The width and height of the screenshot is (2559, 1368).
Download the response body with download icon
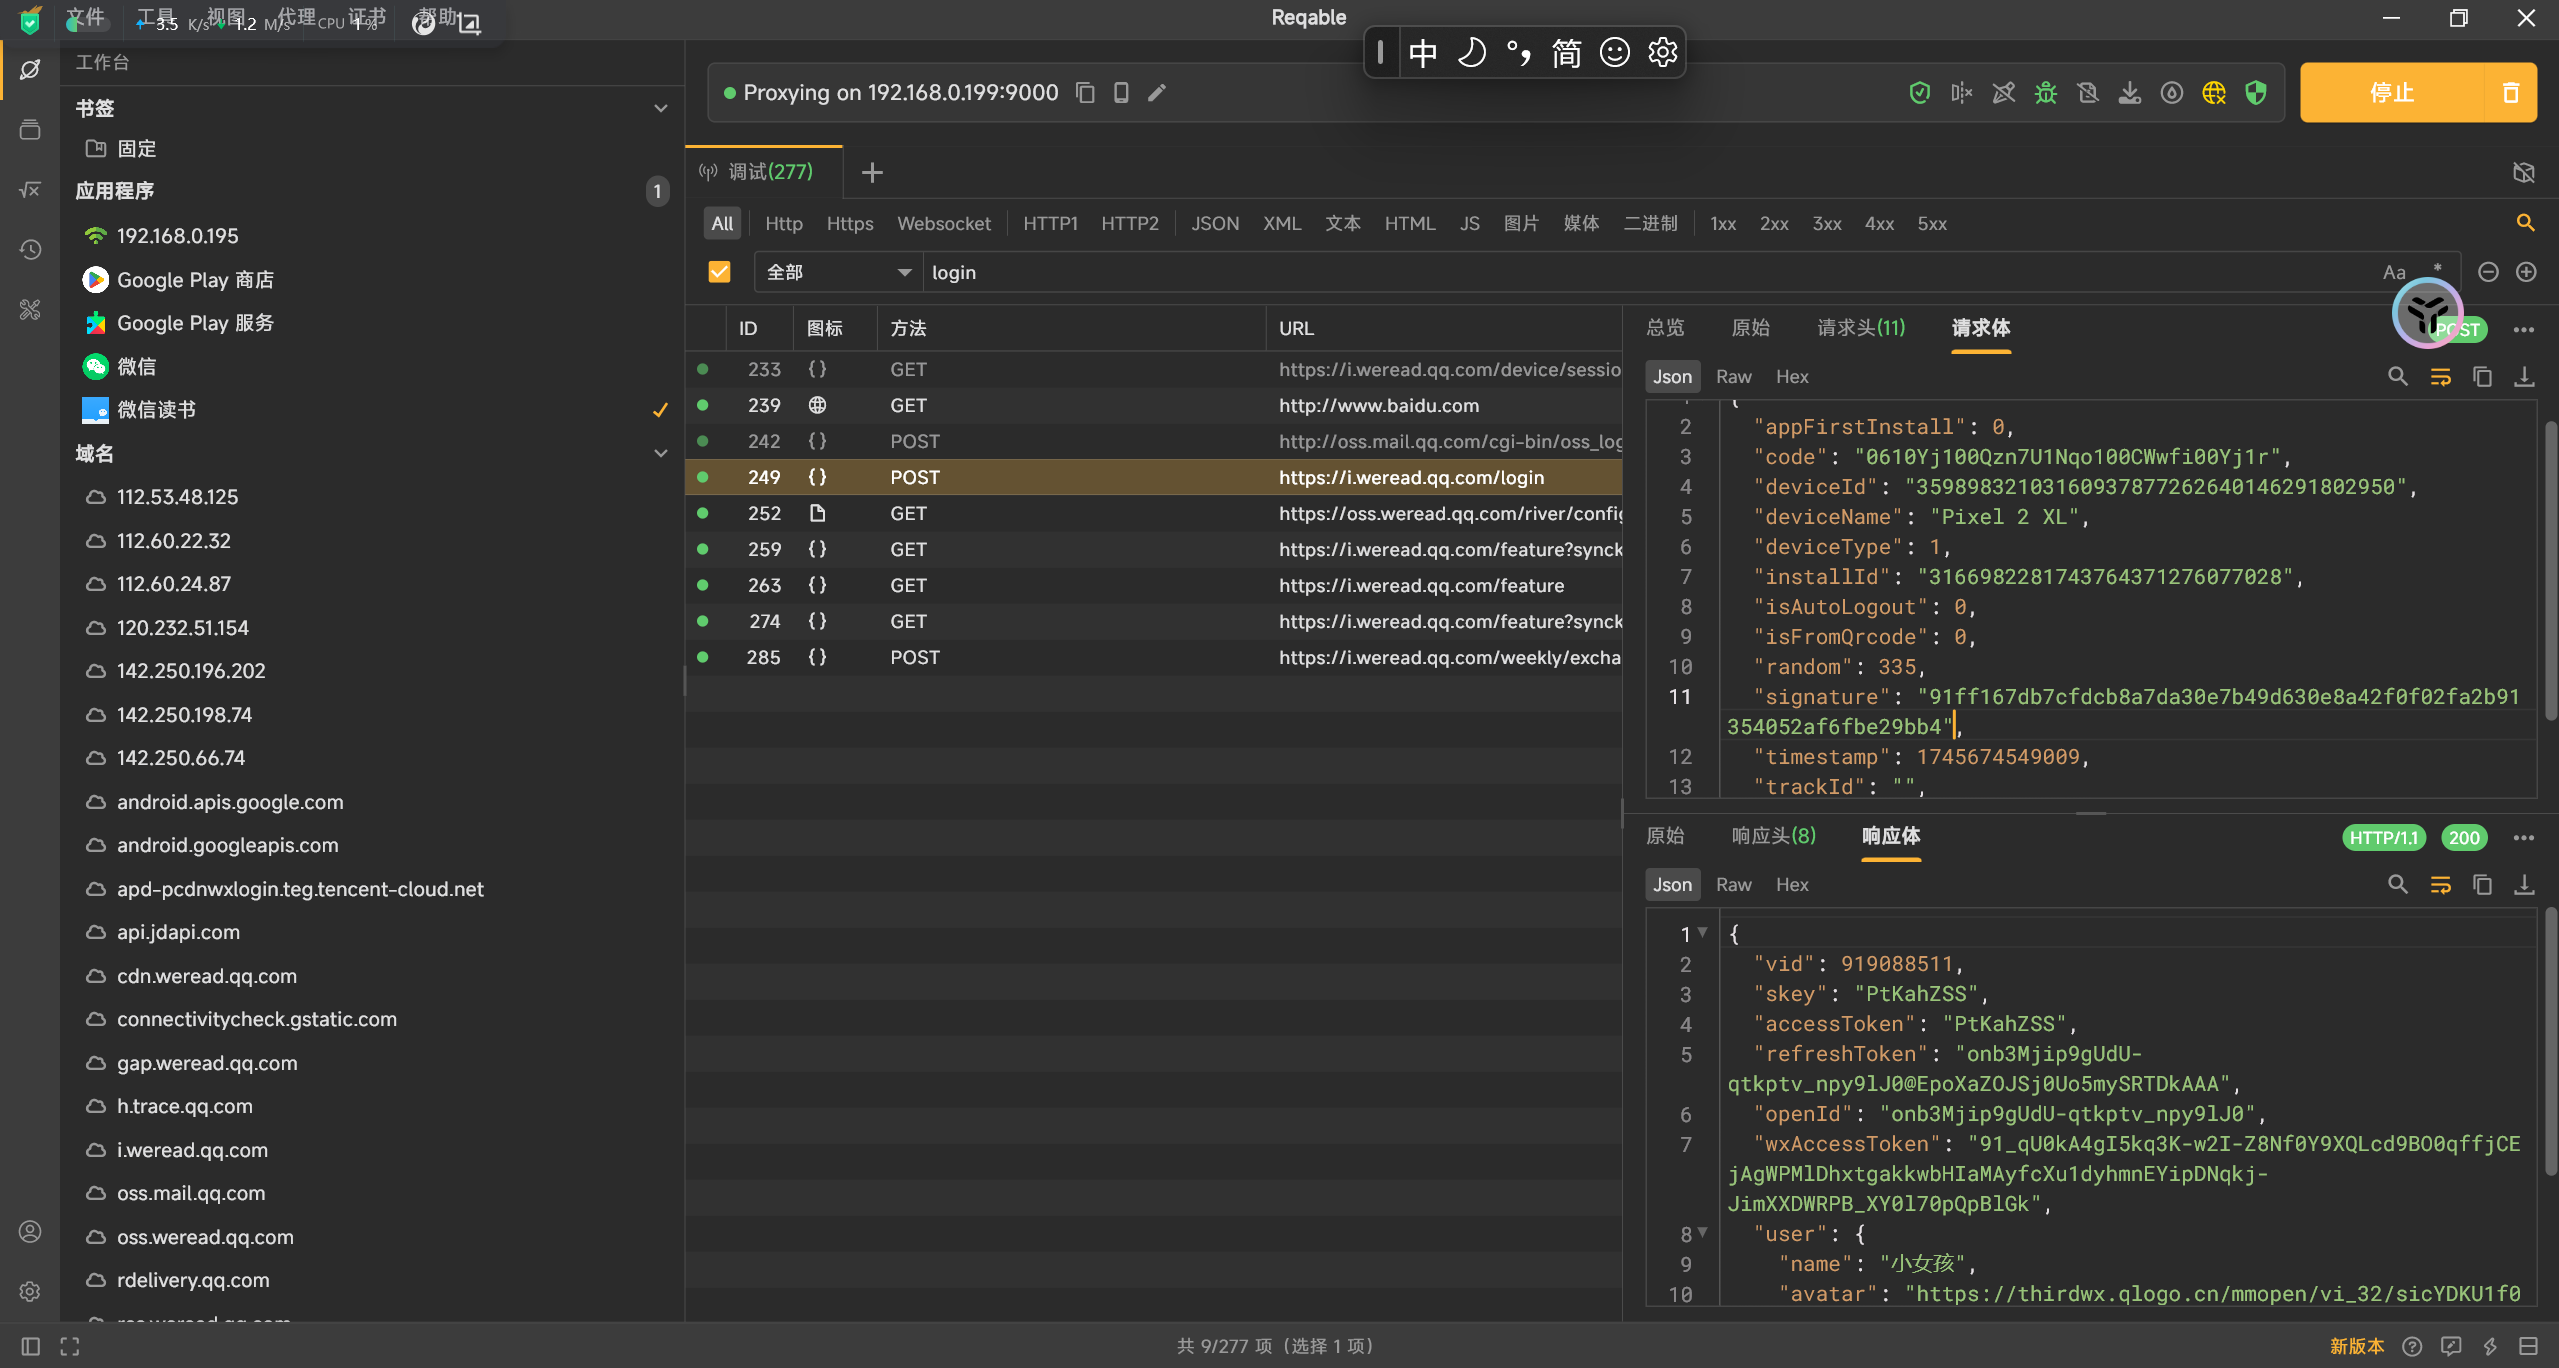pyautogui.click(x=2524, y=885)
